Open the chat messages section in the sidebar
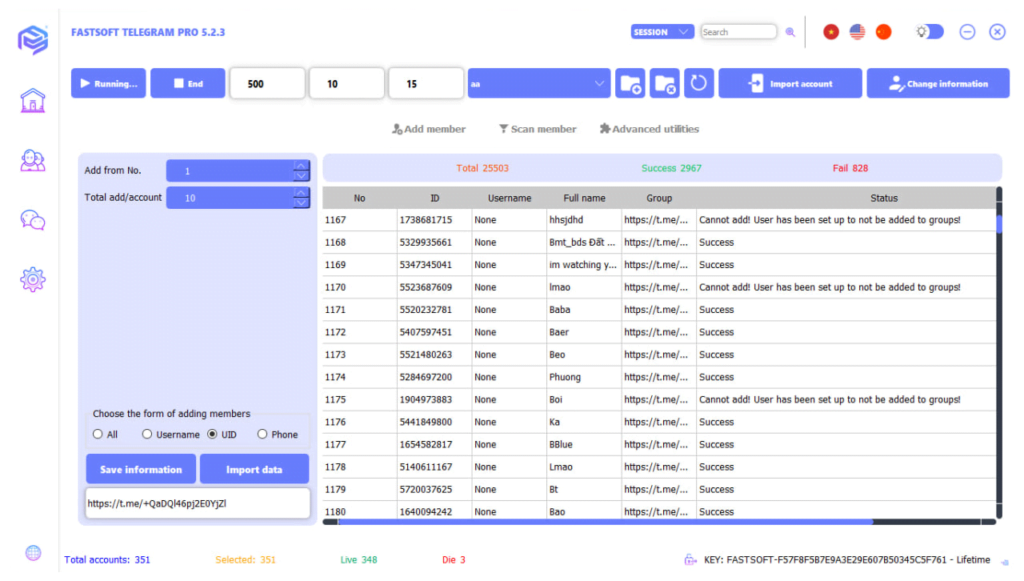This screenshot has width=1024, height=581. (x=31, y=220)
